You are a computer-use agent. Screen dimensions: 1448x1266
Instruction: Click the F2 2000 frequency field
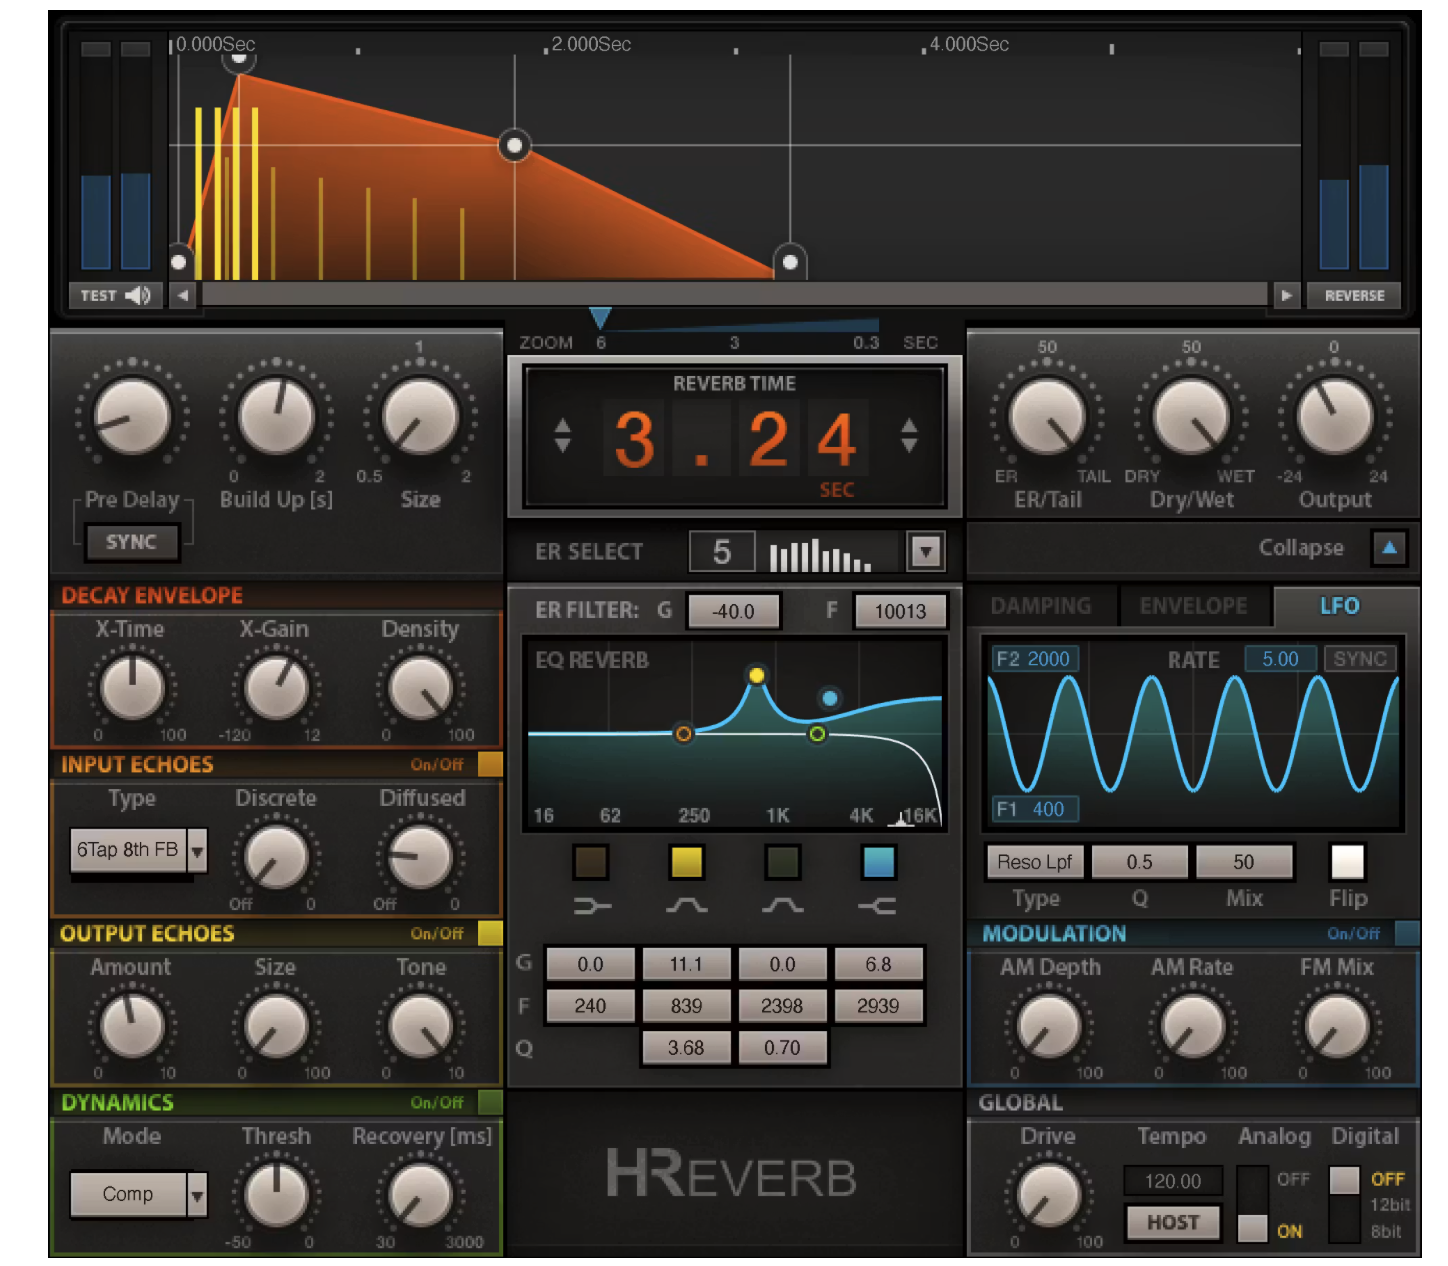coord(1034,659)
